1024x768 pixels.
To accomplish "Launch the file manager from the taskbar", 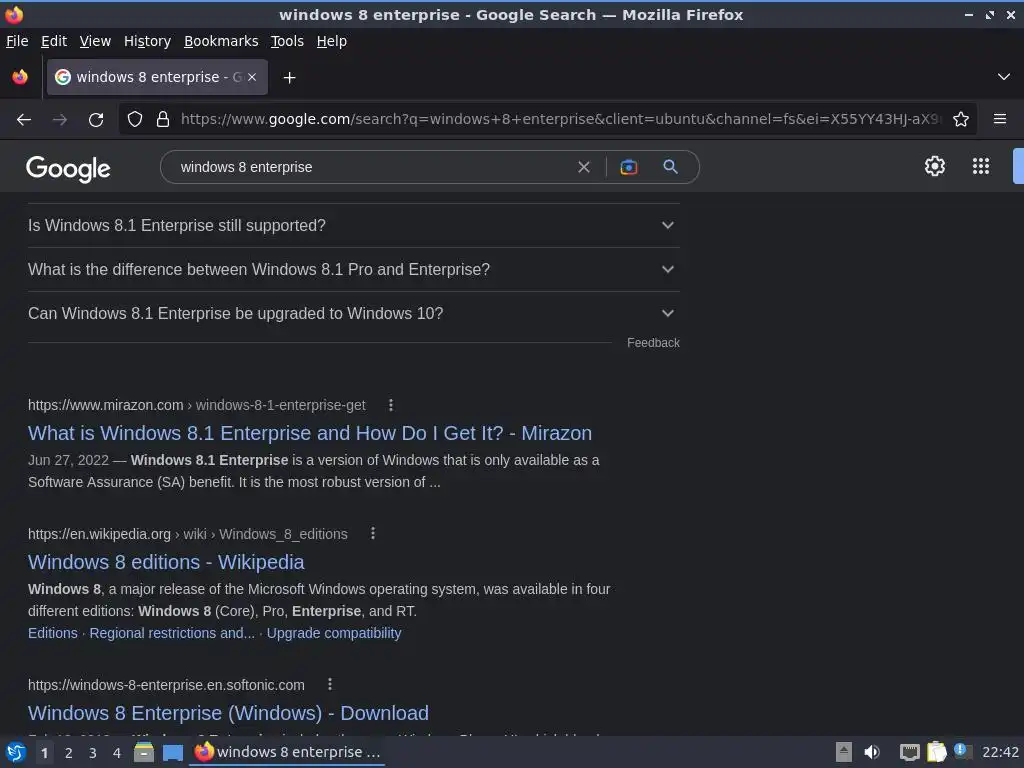I will click(x=144, y=752).
